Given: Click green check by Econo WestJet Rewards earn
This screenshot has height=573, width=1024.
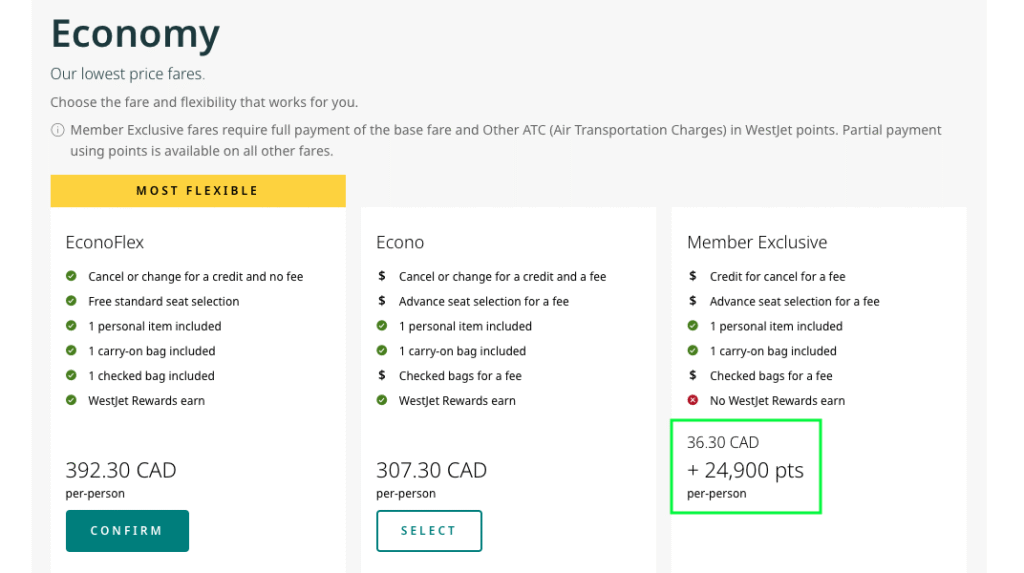Looking at the screenshot, I should pos(382,401).
